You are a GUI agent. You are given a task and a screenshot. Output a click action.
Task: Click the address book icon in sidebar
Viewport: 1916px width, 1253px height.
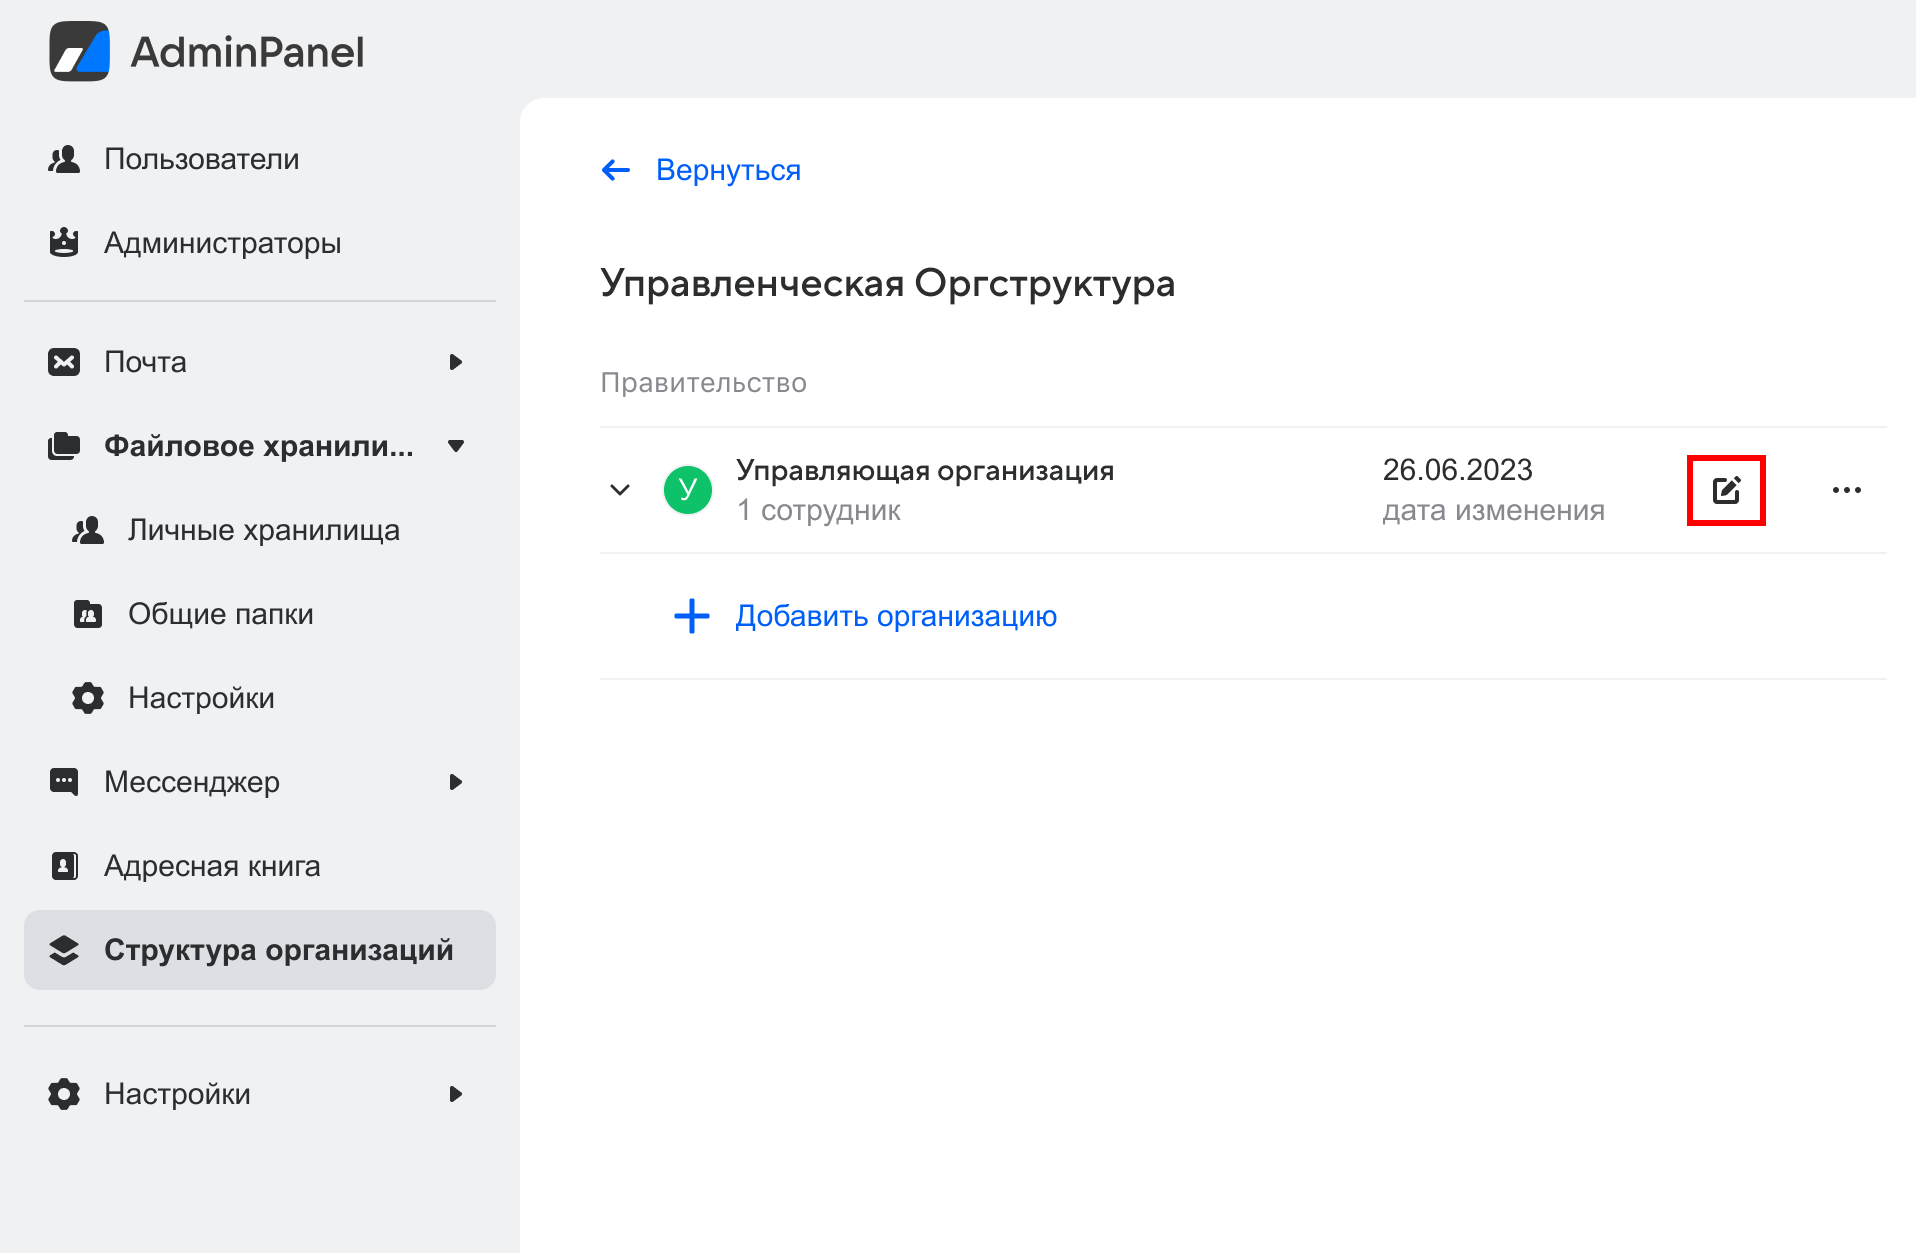click(x=64, y=866)
